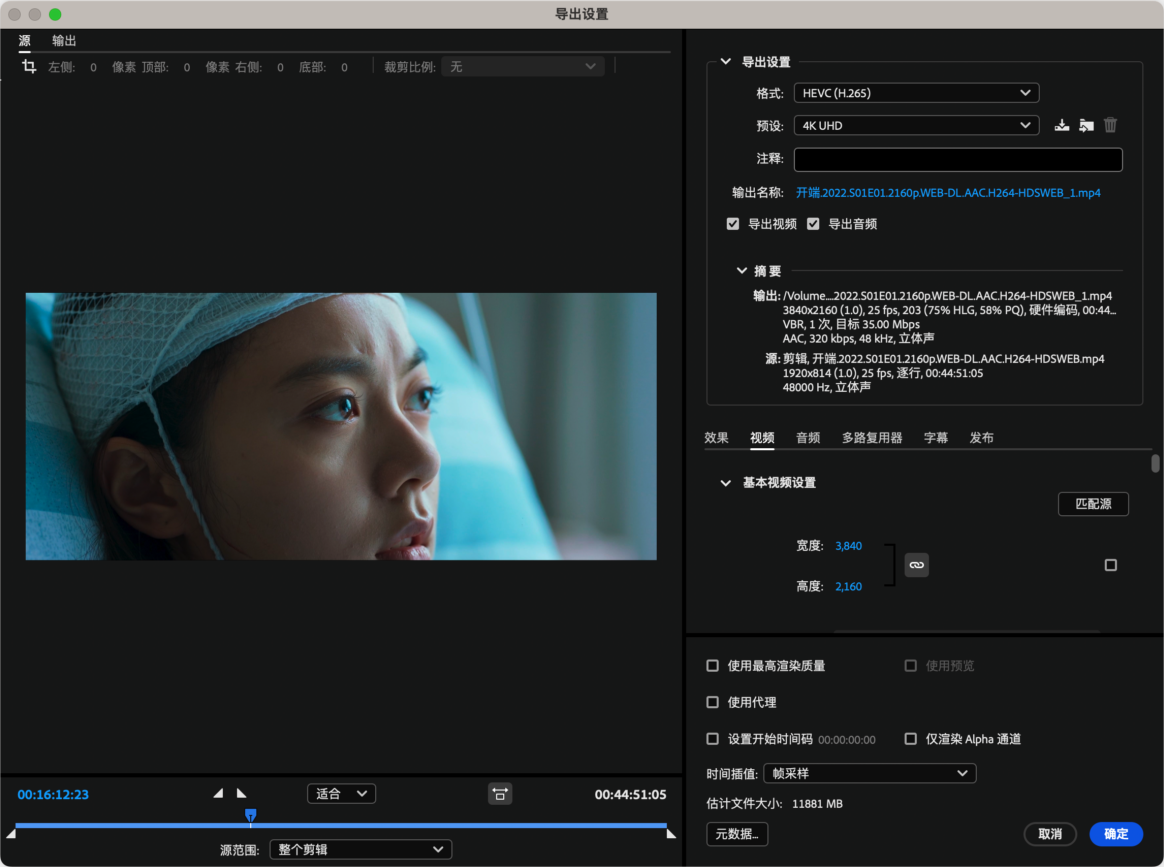The width and height of the screenshot is (1164, 867).
Task: Click the video preview frame
Action: click(341, 426)
